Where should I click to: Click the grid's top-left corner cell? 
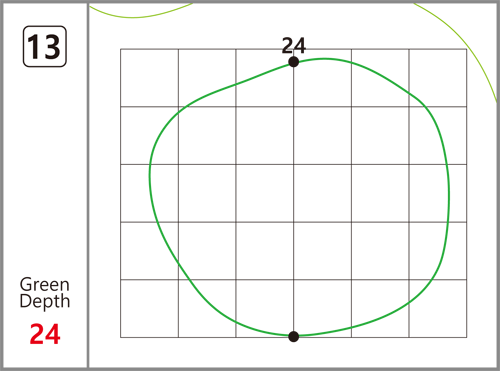coord(149,78)
